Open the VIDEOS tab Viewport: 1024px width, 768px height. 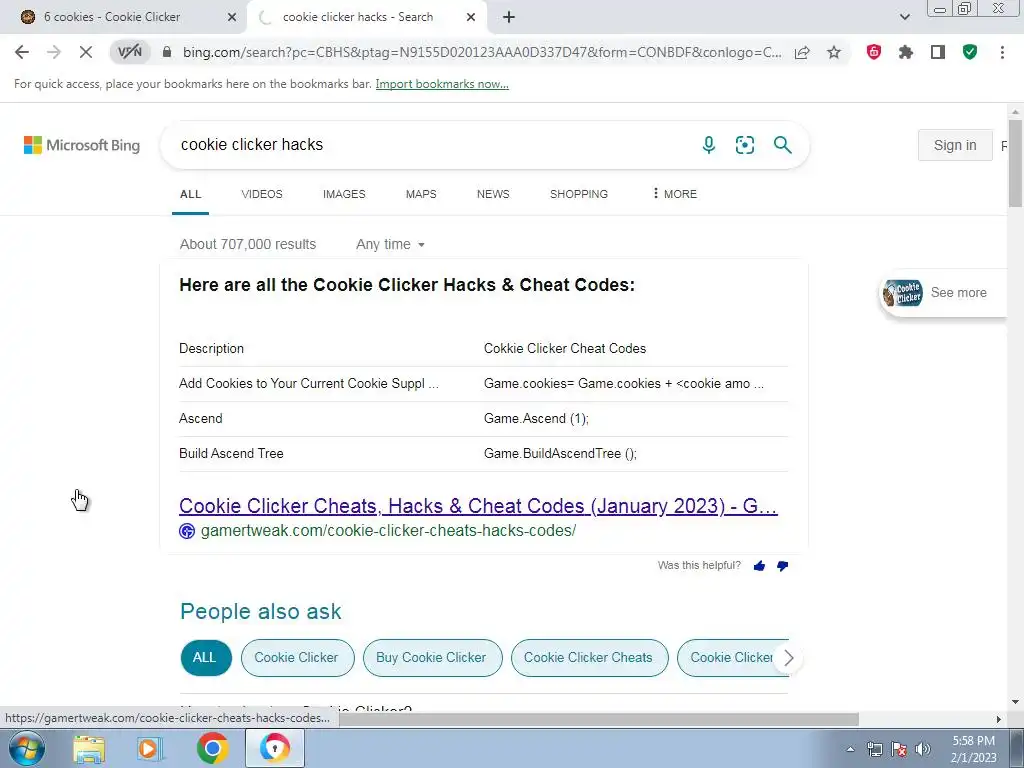262,194
